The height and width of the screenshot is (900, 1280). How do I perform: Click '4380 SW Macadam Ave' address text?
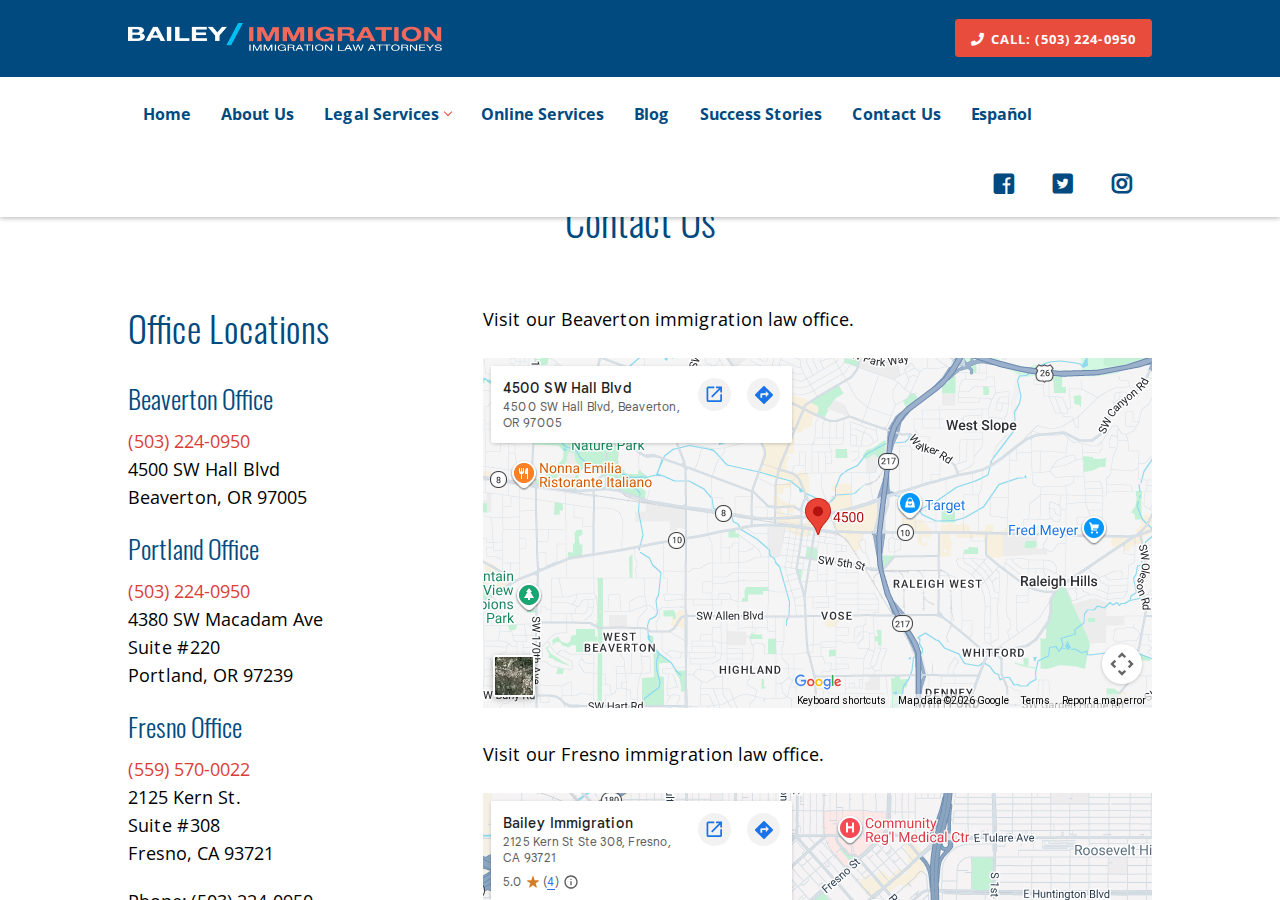226,619
